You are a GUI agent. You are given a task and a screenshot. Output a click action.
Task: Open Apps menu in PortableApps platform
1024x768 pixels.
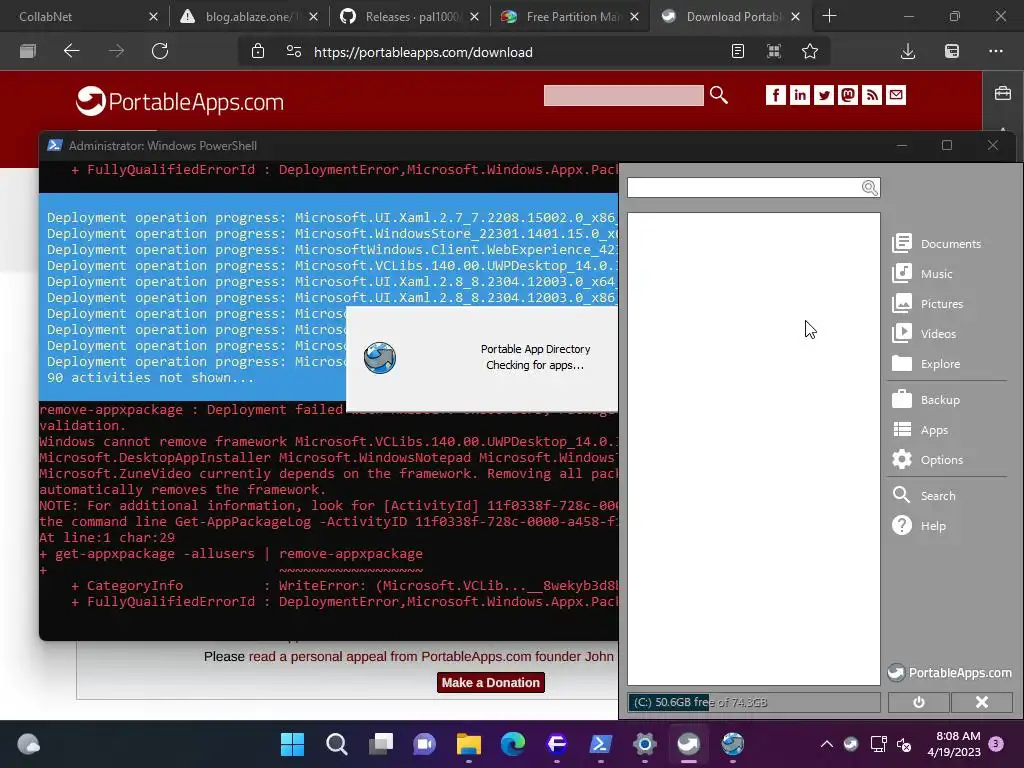[x=920, y=430]
